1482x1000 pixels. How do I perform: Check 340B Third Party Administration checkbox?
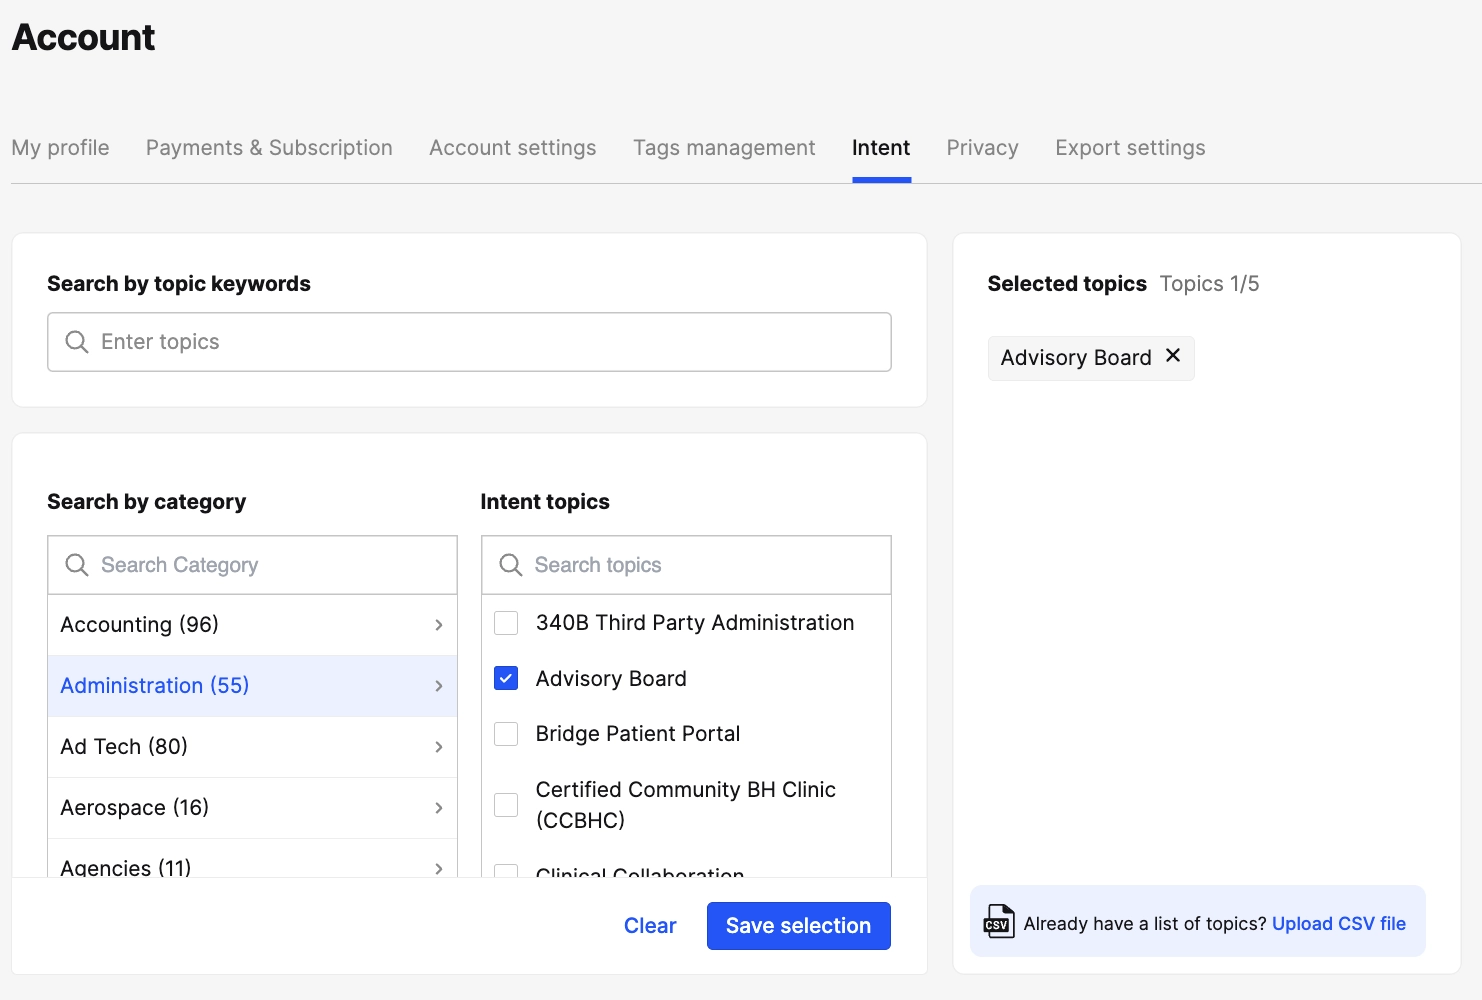click(507, 623)
